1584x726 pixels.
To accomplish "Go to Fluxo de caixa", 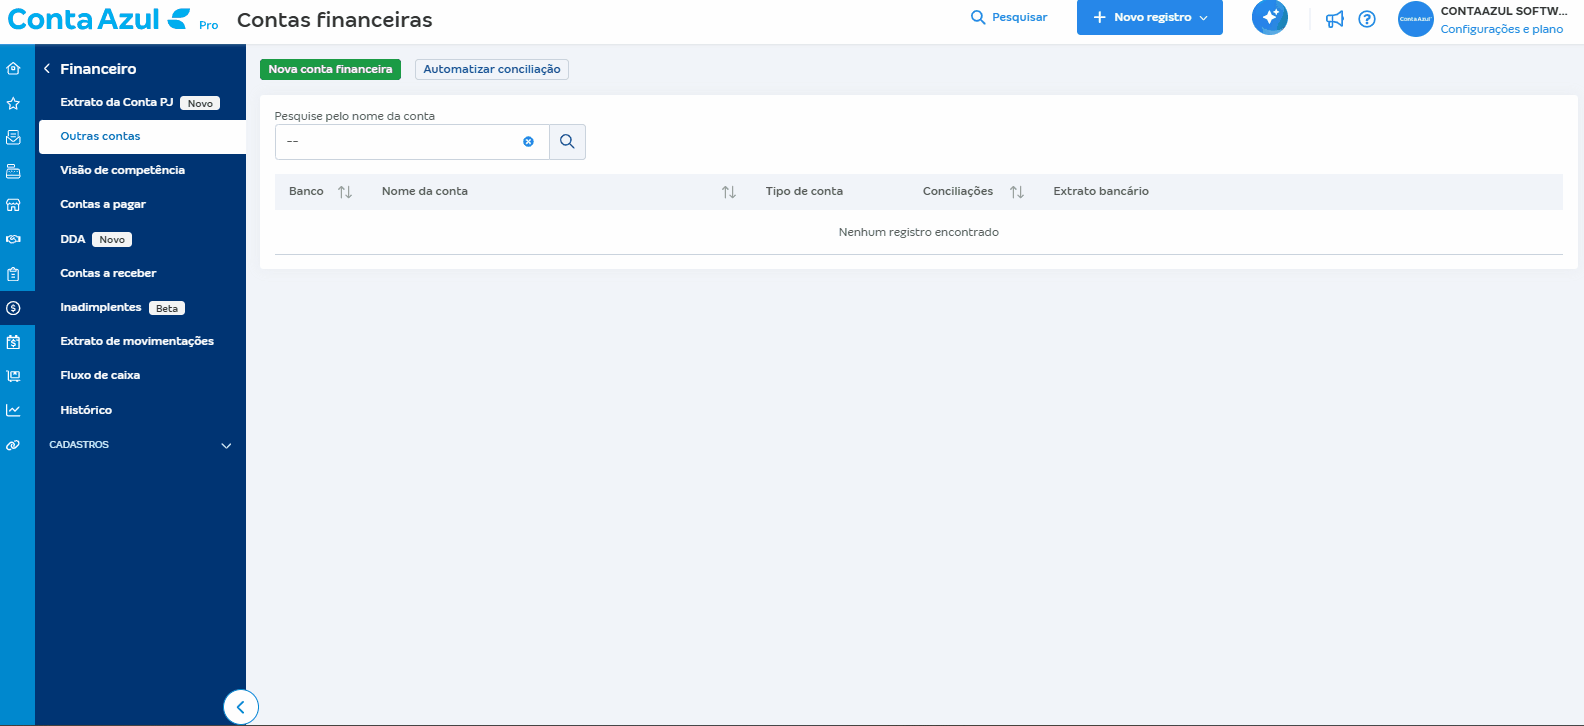I will point(100,375).
